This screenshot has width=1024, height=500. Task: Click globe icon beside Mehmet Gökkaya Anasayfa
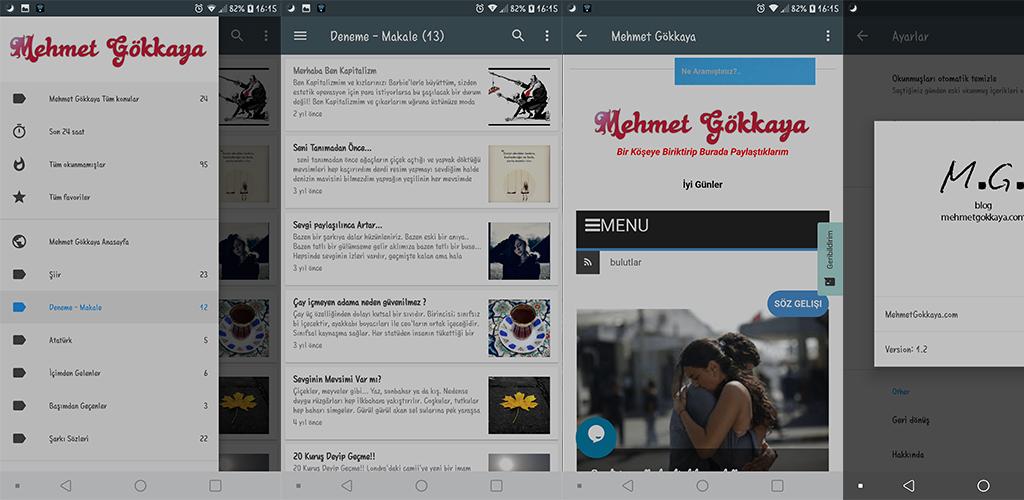click(x=20, y=242)
